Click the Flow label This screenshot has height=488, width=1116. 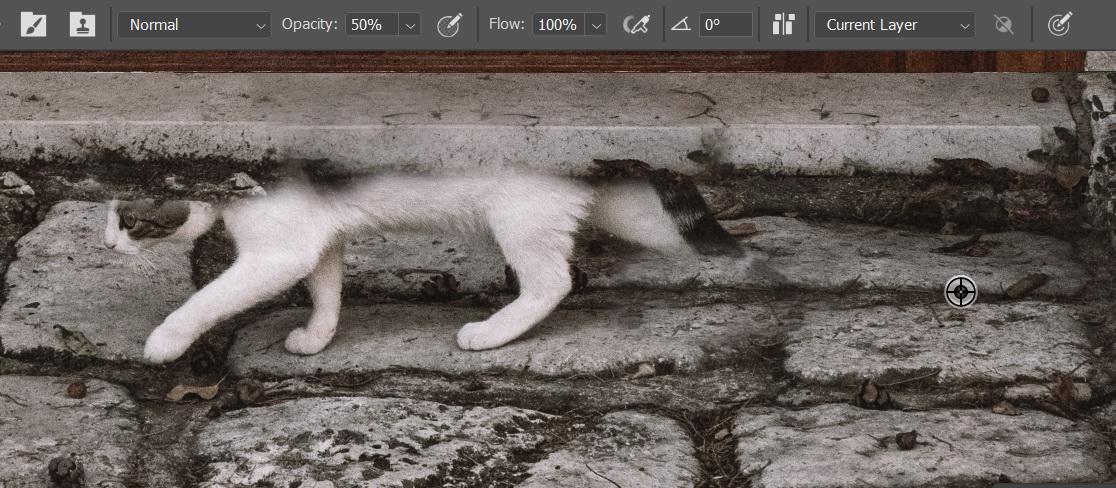506,25
